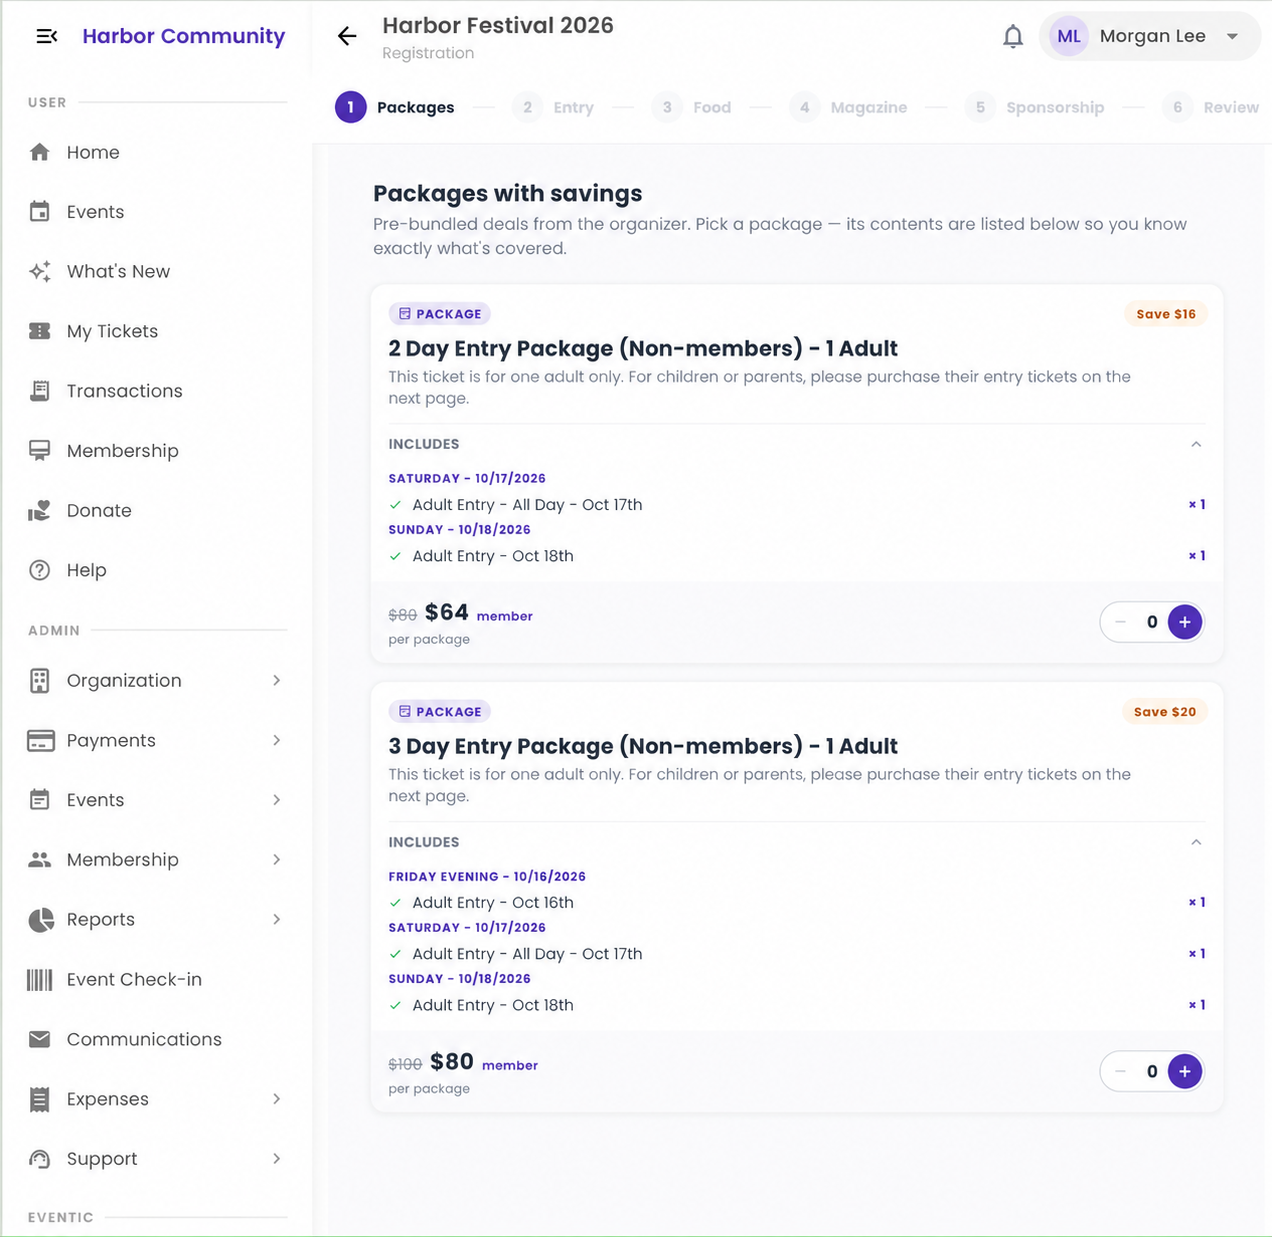The width and height of the screenshot is (1272, 1237).
Task: Click the Save $20 badge
Action: point(1165,712)
